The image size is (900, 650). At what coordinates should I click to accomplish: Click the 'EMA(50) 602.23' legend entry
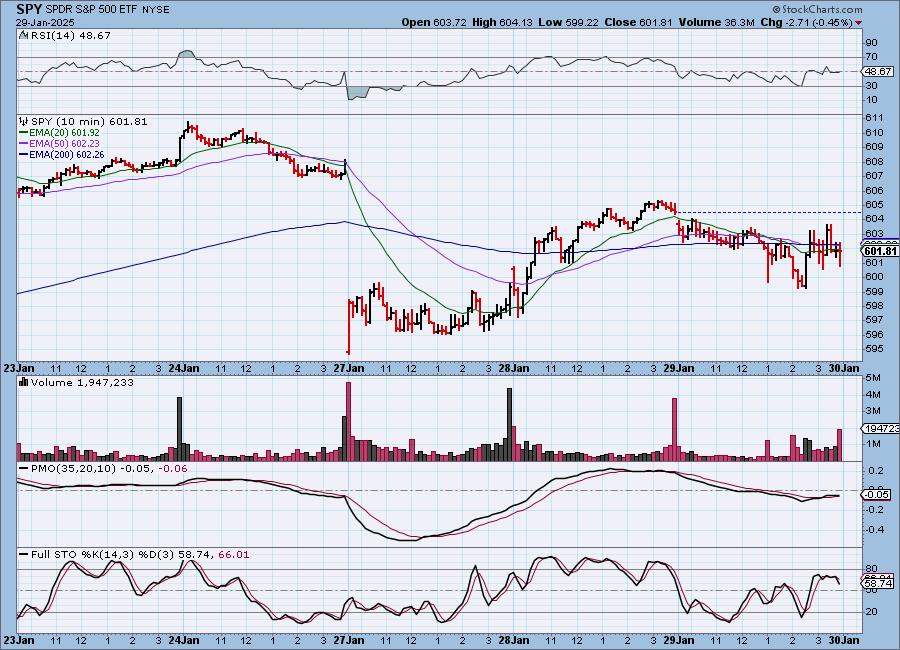(64, 144)
